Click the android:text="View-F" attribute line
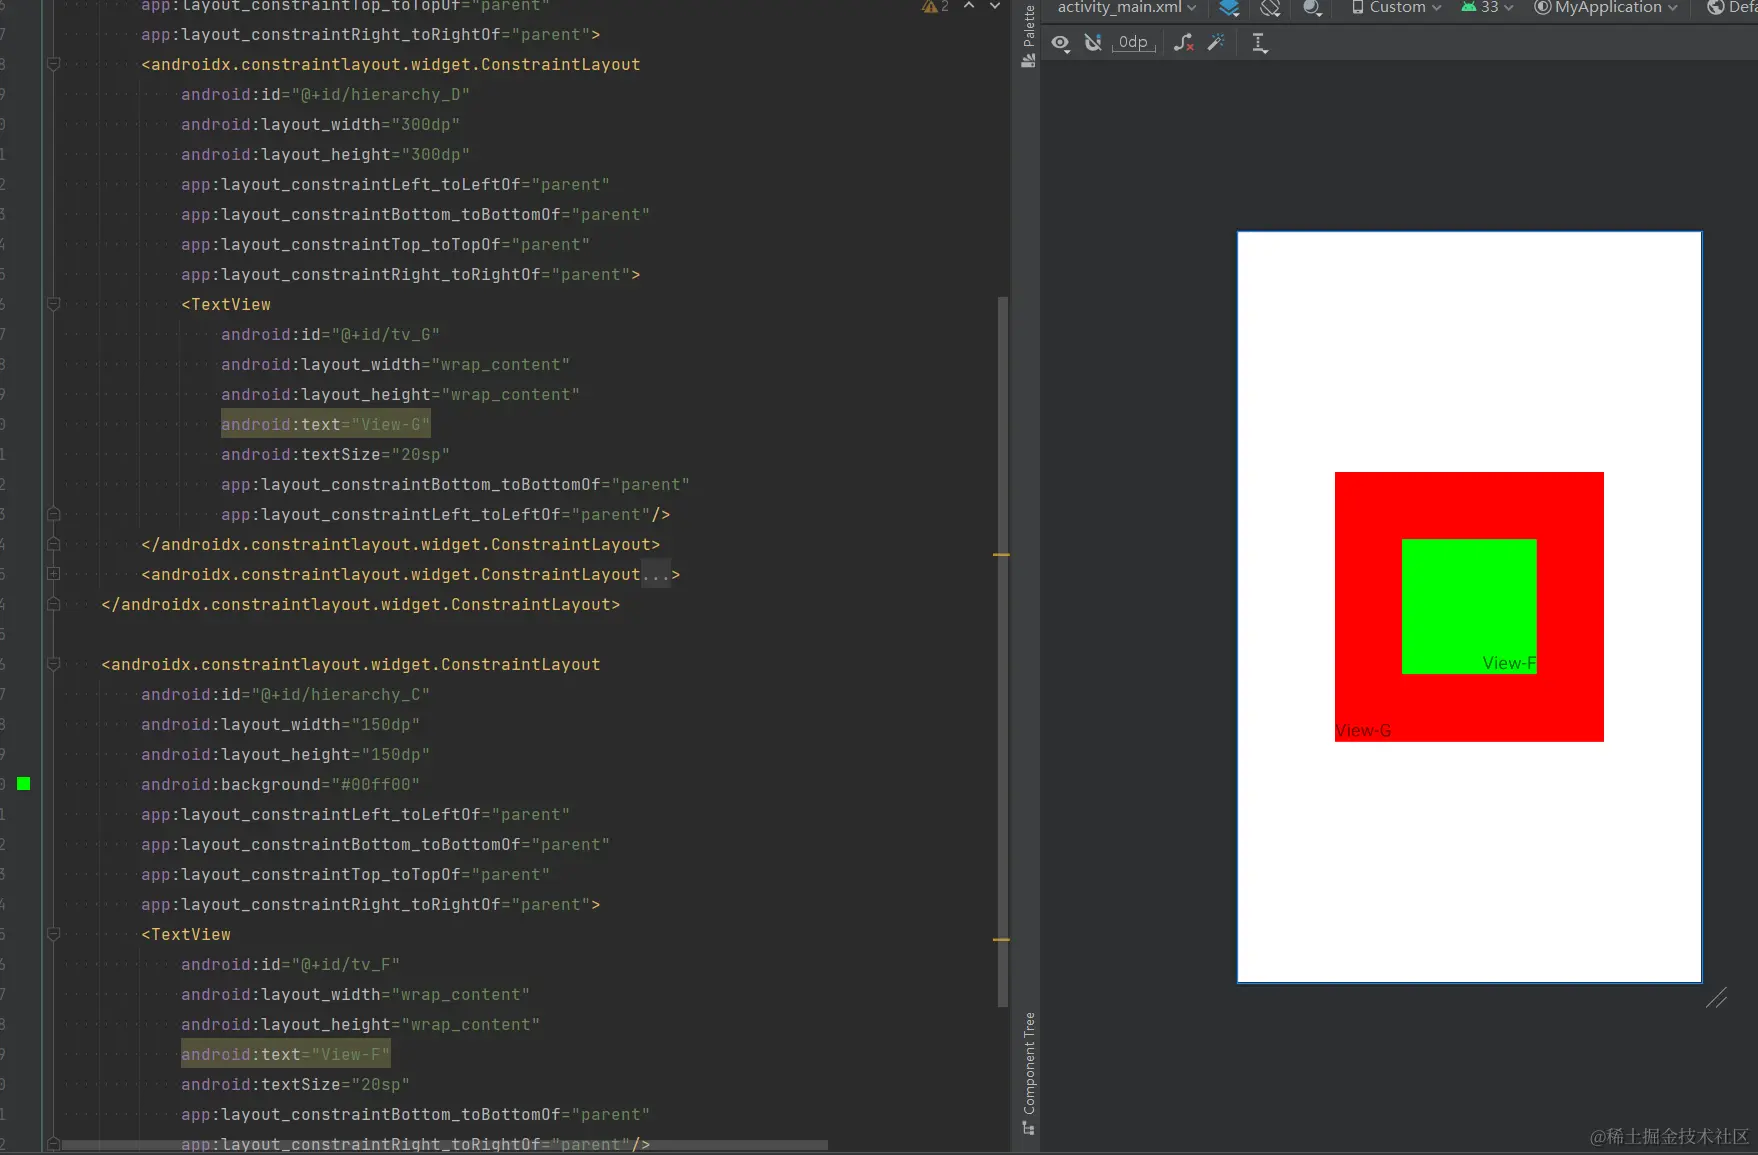This screenshot has width=1758, height=1155. tap(285, 1054)
